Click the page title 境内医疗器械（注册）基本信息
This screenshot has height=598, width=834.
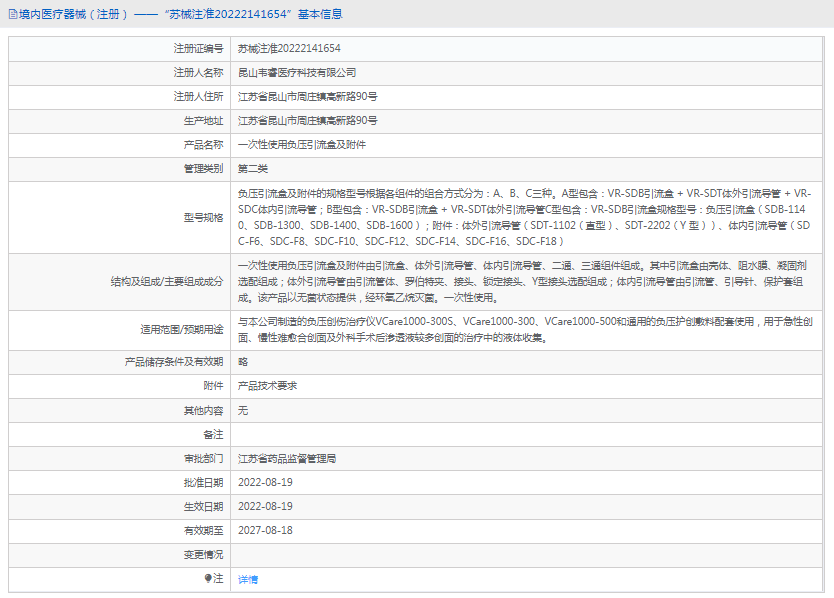[181, 14]
